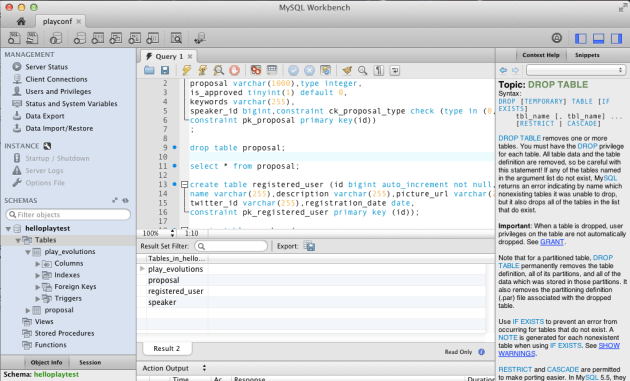Open the Action Output dropdown
The width and height of the screenshot is (630, 381).
point(204,368)
